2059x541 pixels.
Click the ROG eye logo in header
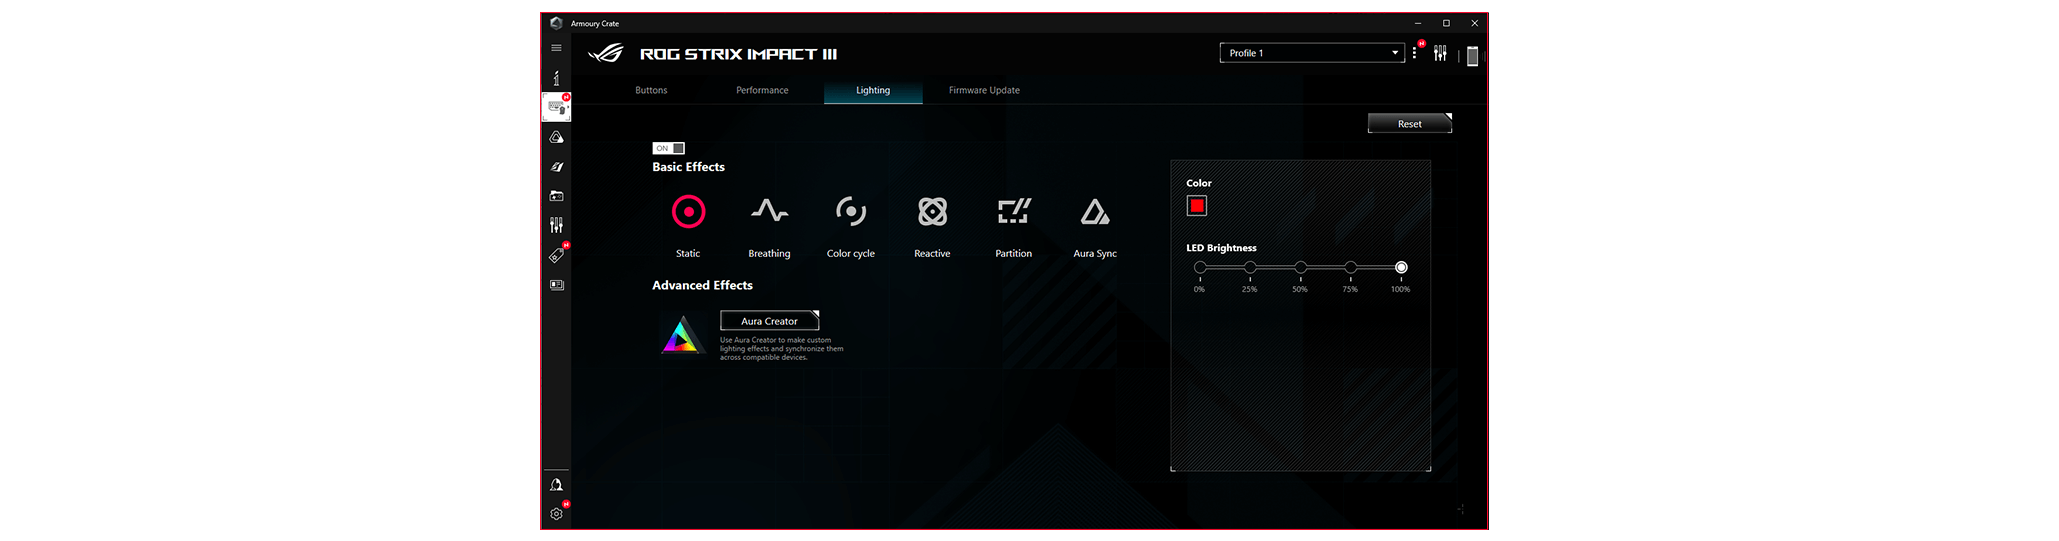click(x=606, y=54)
